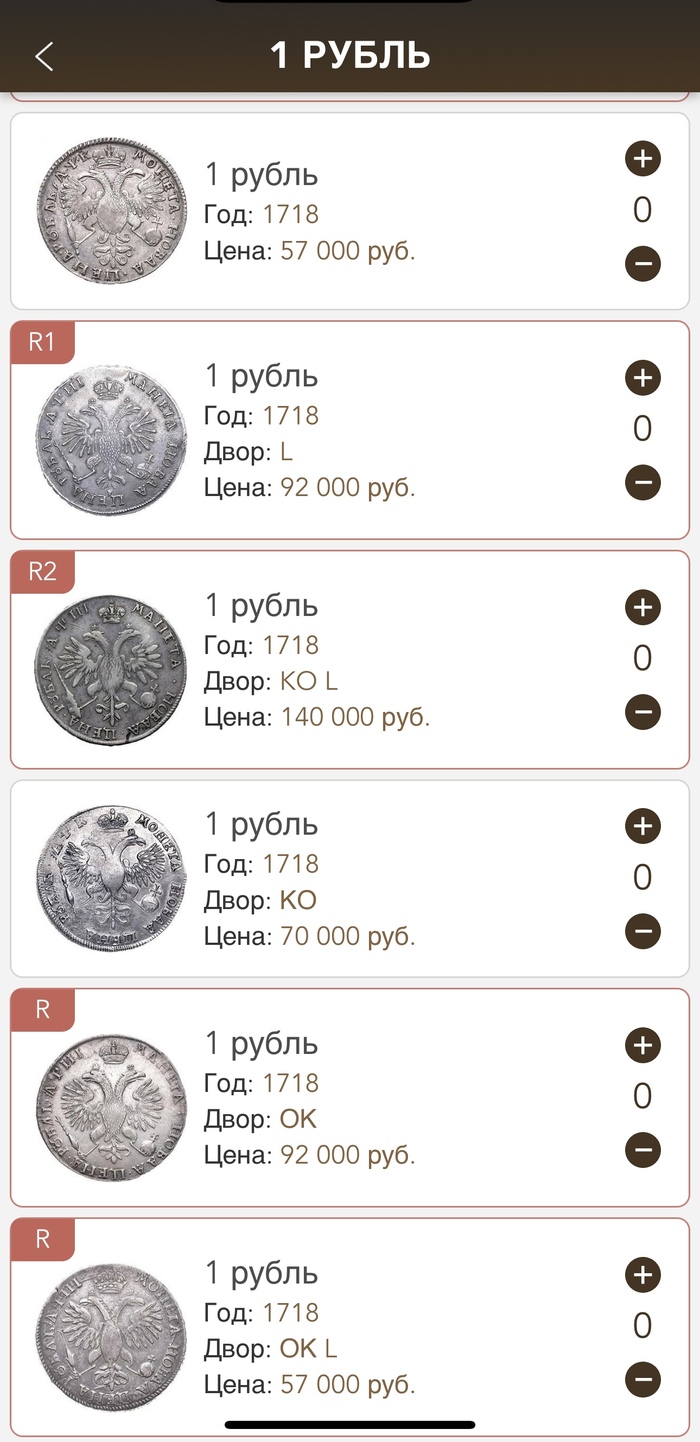
Task: Open the R1 coin image with mint L
Action: point(112,439)
